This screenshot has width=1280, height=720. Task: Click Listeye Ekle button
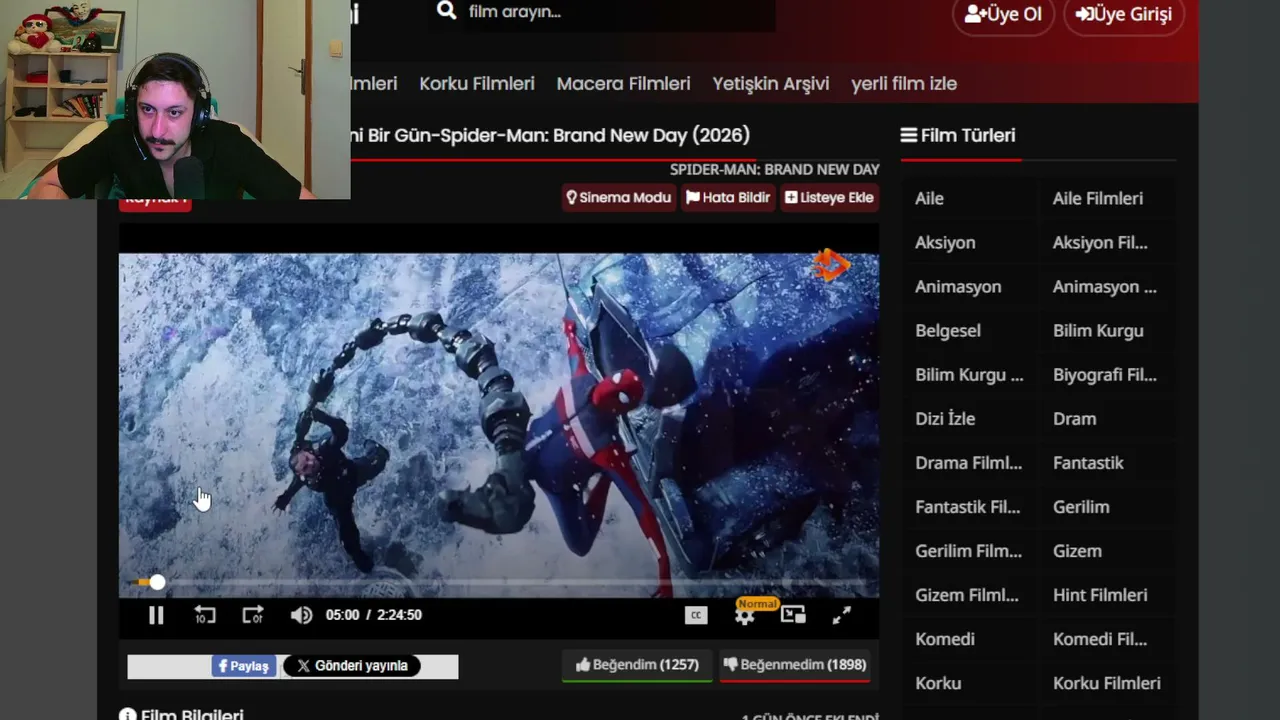coord(829,198)
